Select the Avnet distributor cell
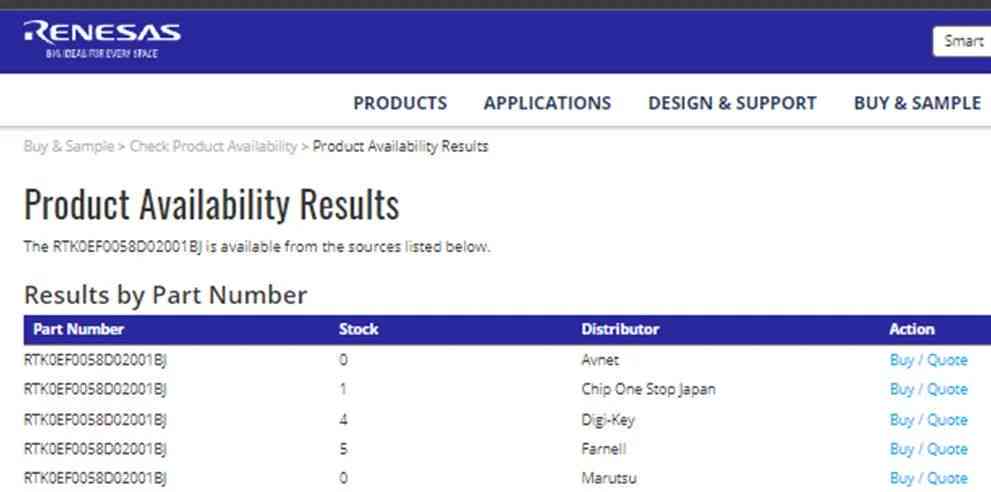The image size is (991, 492). pos(600,360)
